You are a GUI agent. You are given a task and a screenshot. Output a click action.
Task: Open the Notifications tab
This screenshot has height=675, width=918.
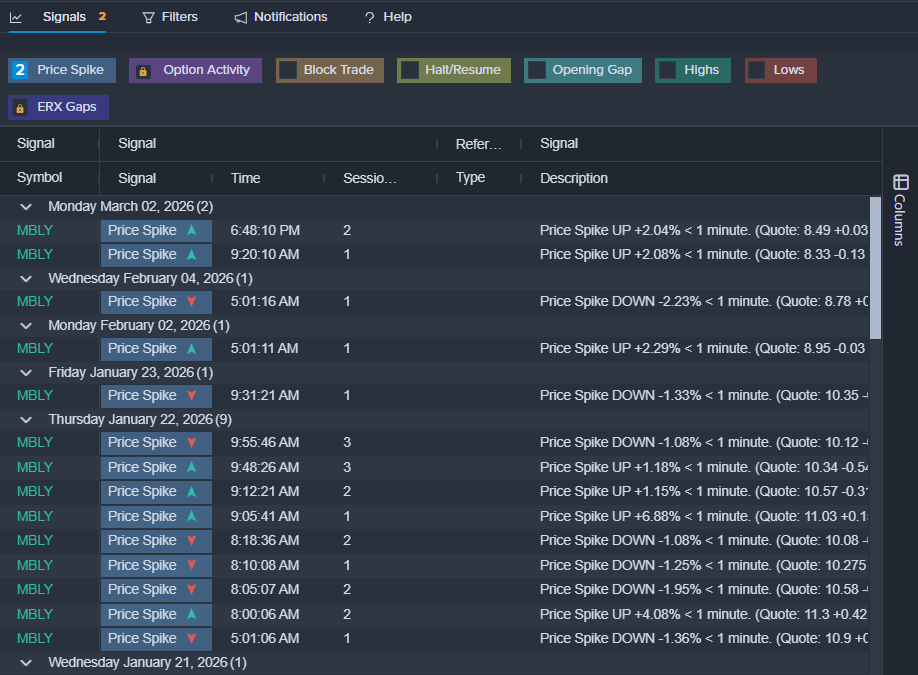coord(290,17)
